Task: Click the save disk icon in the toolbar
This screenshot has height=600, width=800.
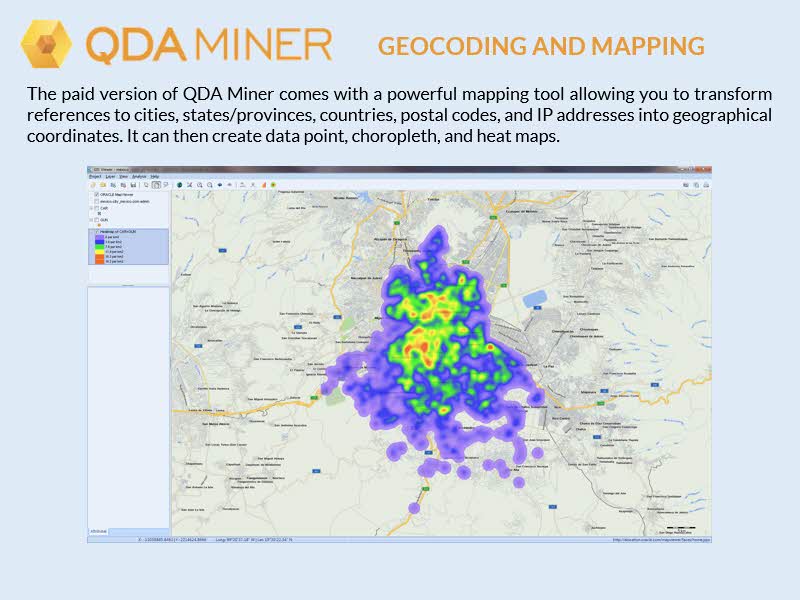Action: click(x=133, y=185)
